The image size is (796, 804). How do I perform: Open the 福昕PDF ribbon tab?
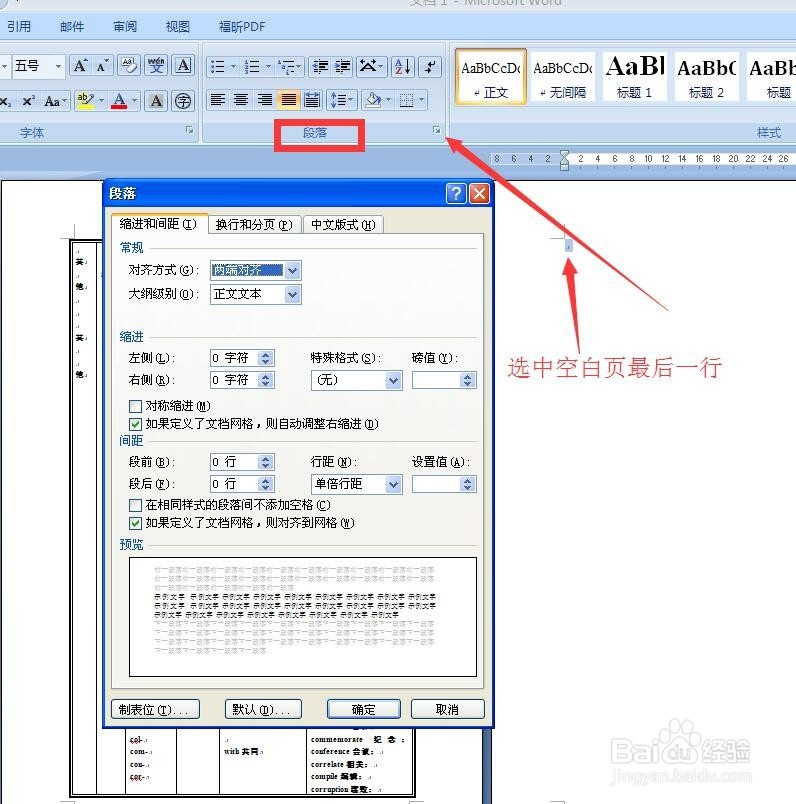click(x=242, y=26)
